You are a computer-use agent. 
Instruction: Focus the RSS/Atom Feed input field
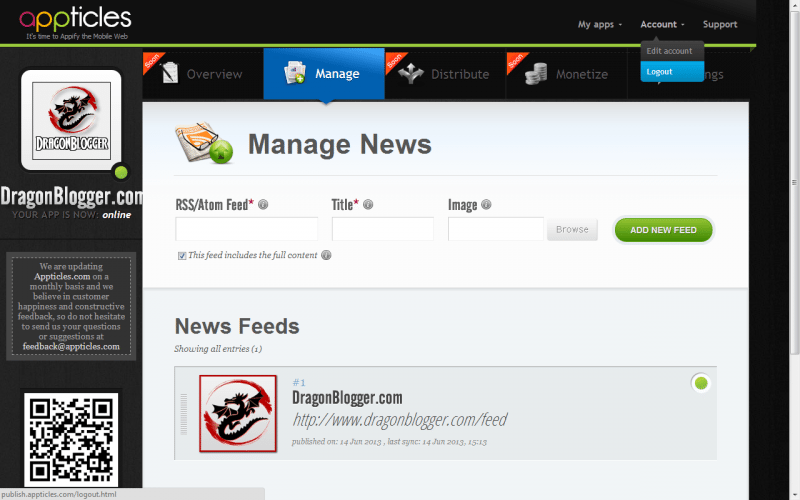click(247, 229)
